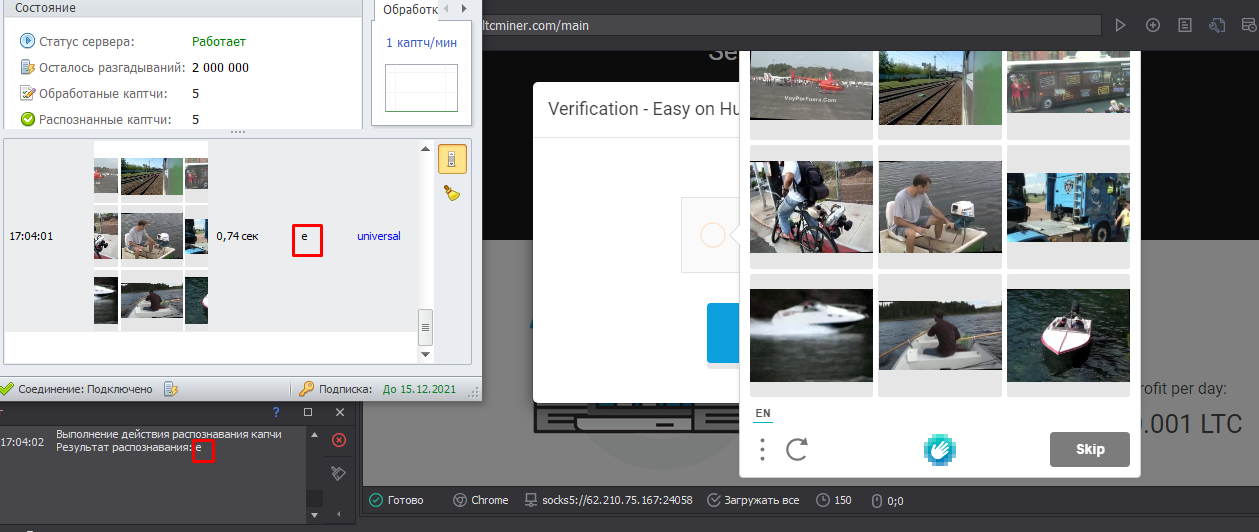The image size is (1259, 532).
Task: Click the right arrow to scroll tabs
Action: tap(464, 9)
